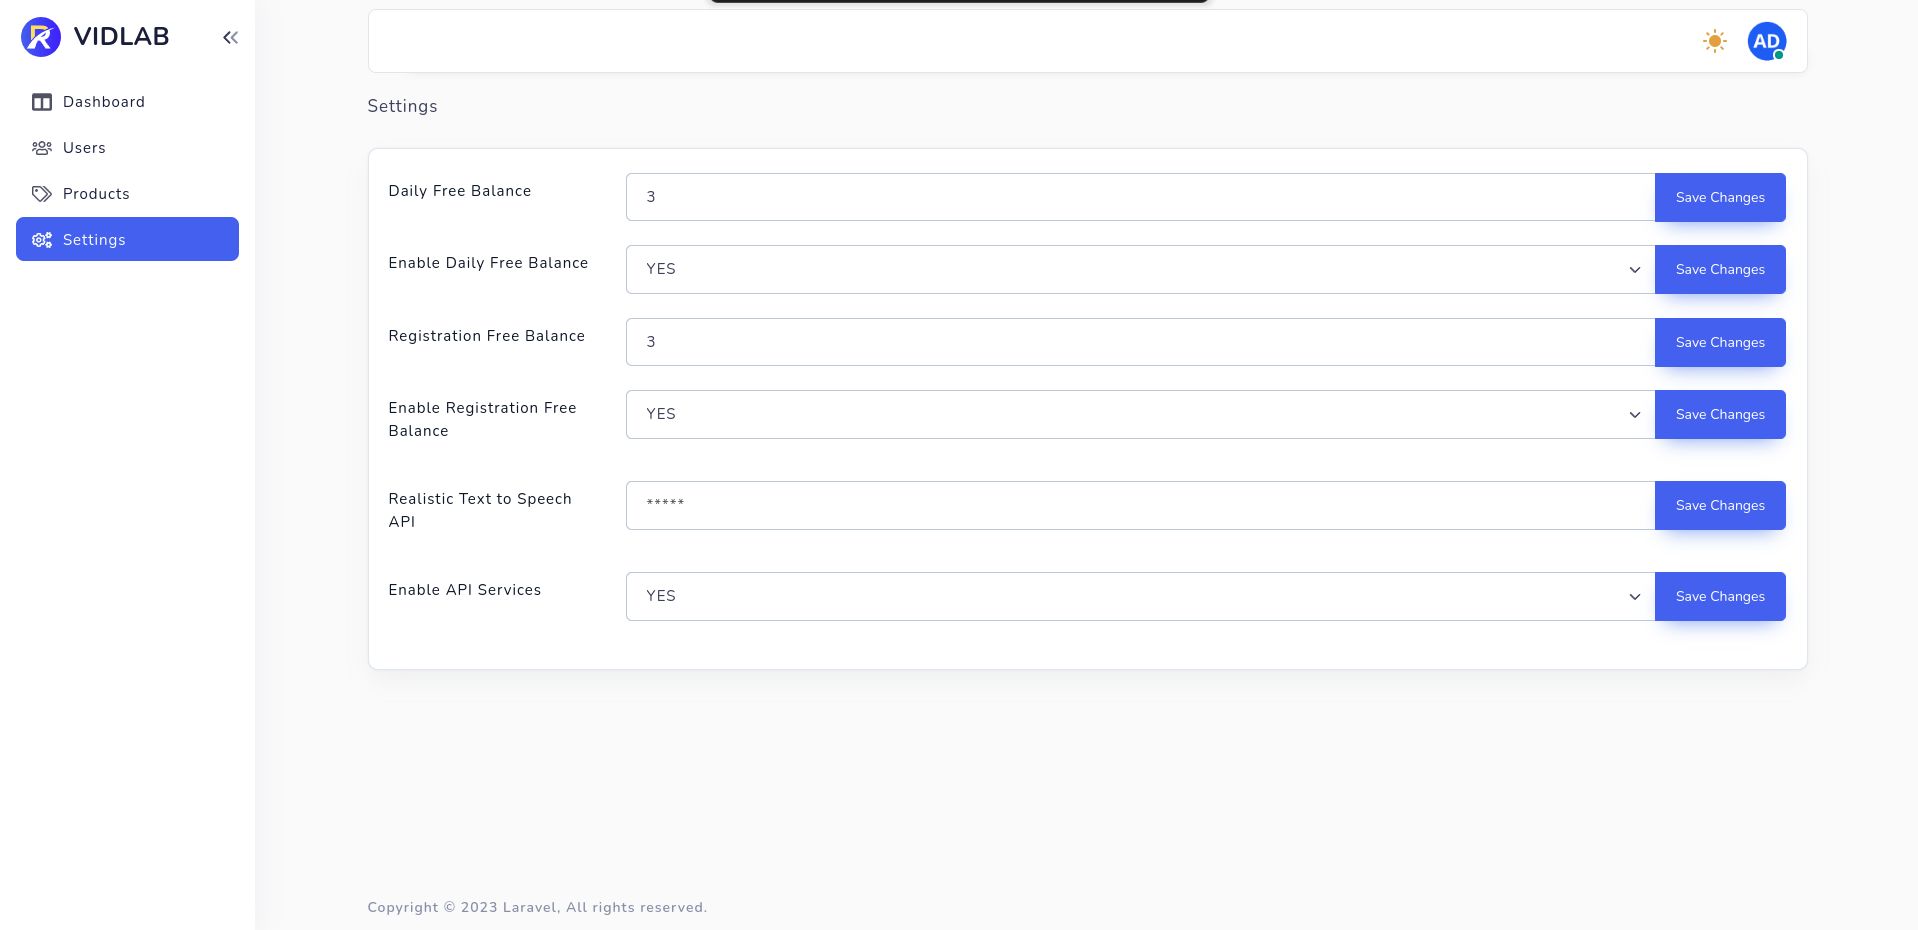Click the Dashboard layout icon in sidebar
Screen dimensions: 1918x930
42,102
